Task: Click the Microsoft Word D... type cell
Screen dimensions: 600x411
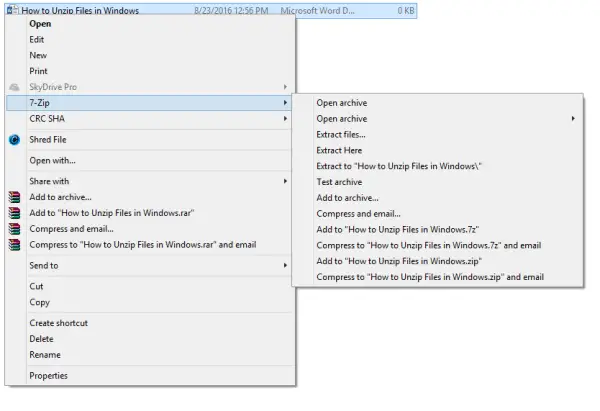Action: [318, 11]
